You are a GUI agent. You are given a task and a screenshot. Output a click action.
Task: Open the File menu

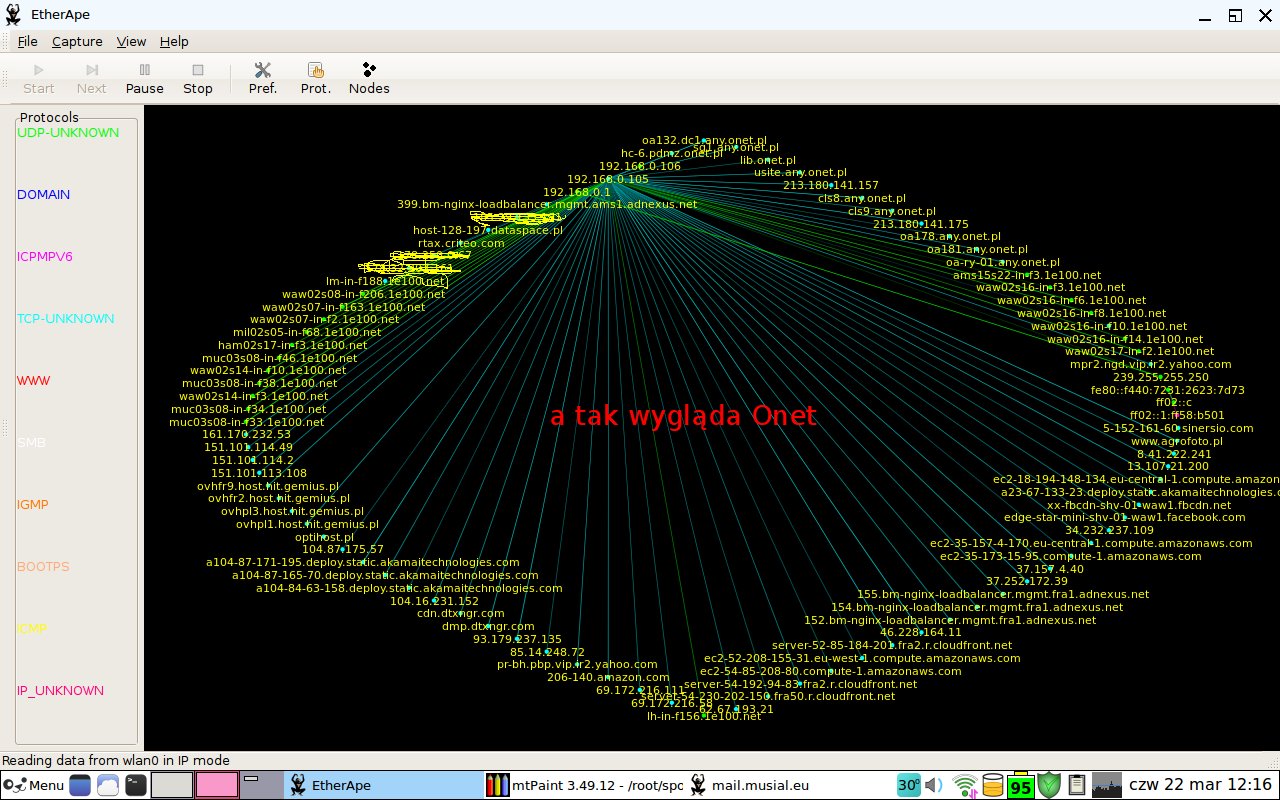click(x=27, y=41)
